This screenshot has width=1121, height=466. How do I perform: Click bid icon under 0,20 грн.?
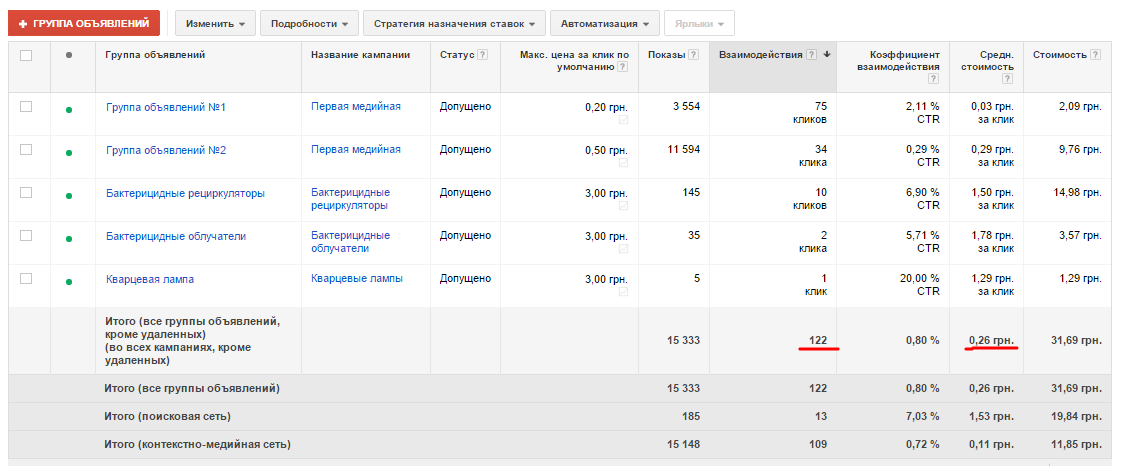(623, 120)
